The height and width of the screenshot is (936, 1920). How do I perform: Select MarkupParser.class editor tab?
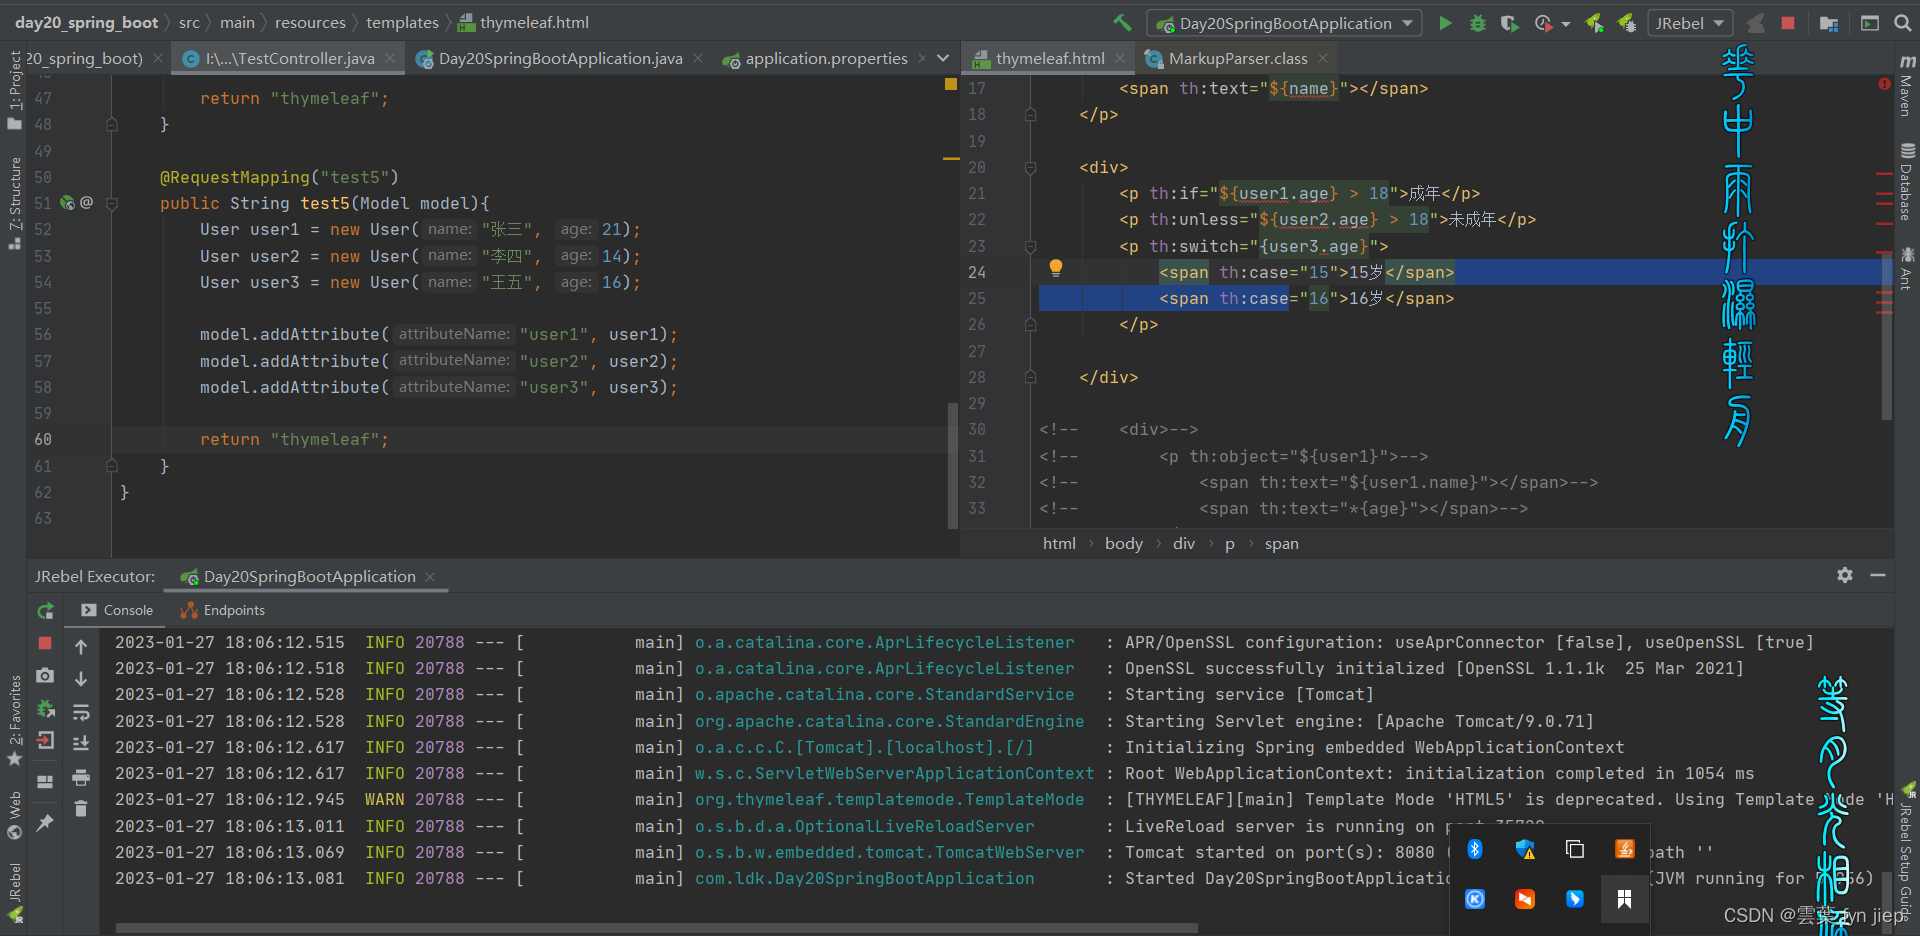pos(1237,59)
